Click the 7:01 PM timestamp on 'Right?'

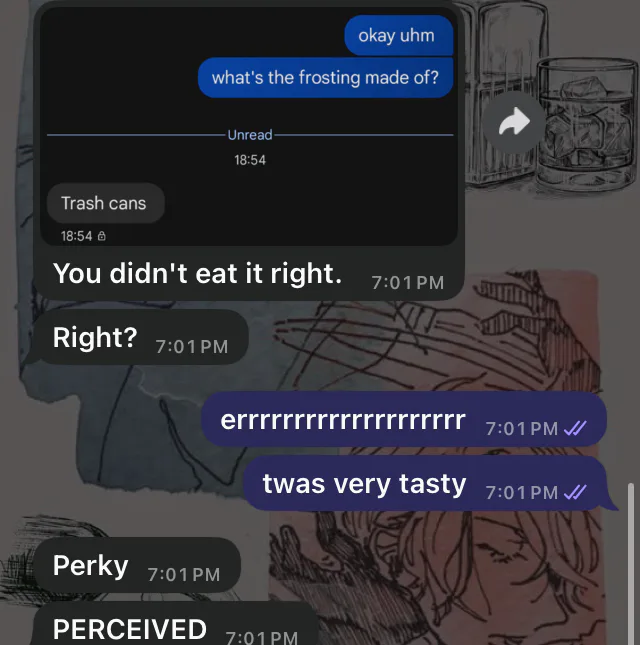click(192, 347)
